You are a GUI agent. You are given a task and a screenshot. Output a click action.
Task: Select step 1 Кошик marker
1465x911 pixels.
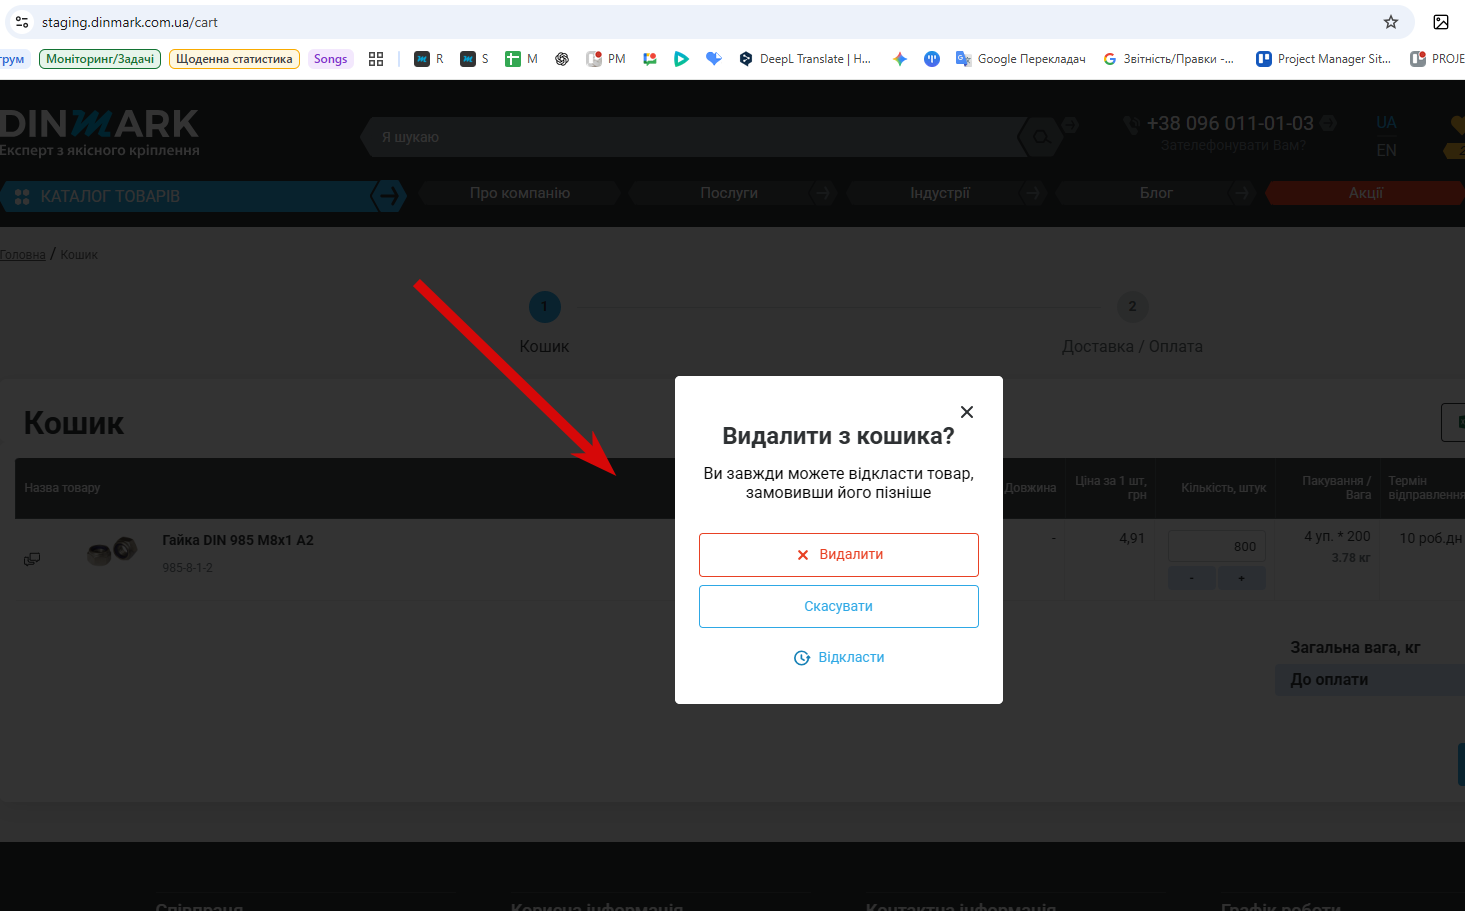pyautogui.click(x=545, y=307)
